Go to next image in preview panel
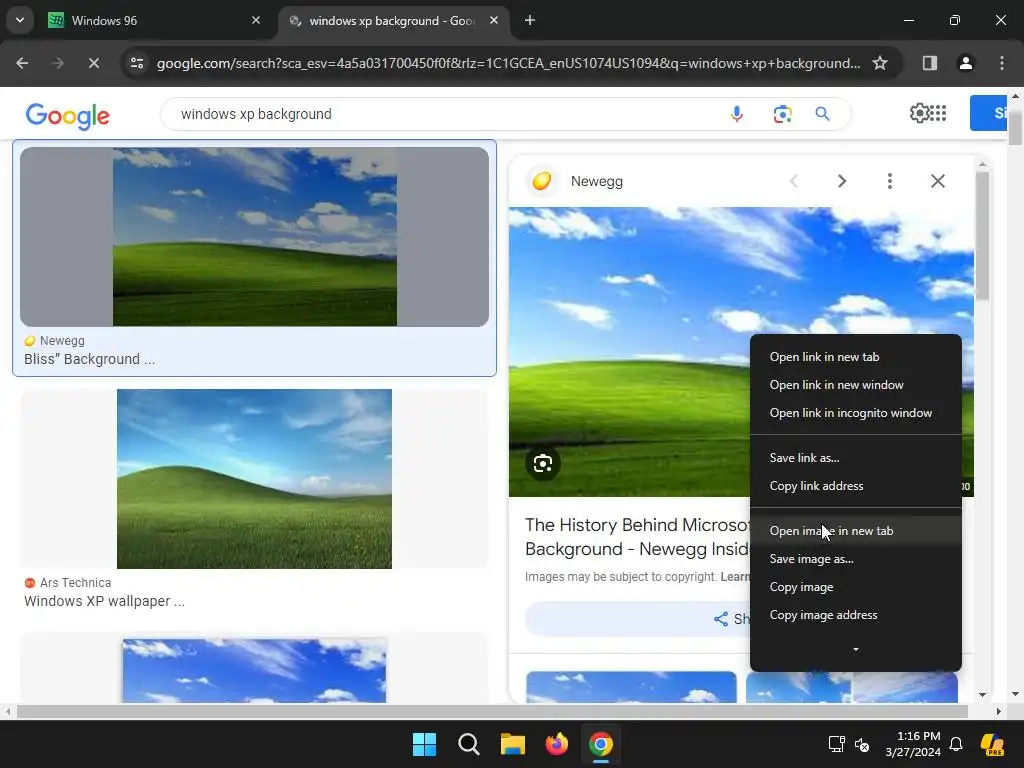Viewport: 1024px width, 768px height. [x=842, y=181]
